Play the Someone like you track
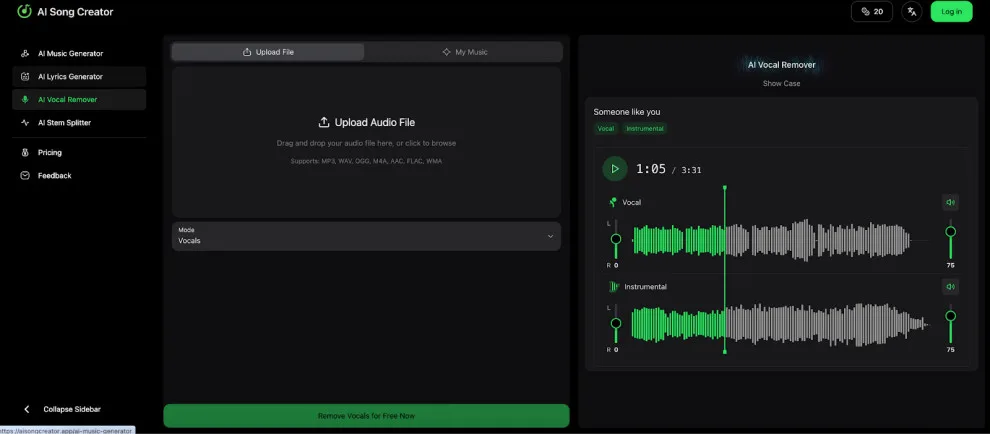The width and height of the screenshot is (990, 434). (x=615, y=169)
